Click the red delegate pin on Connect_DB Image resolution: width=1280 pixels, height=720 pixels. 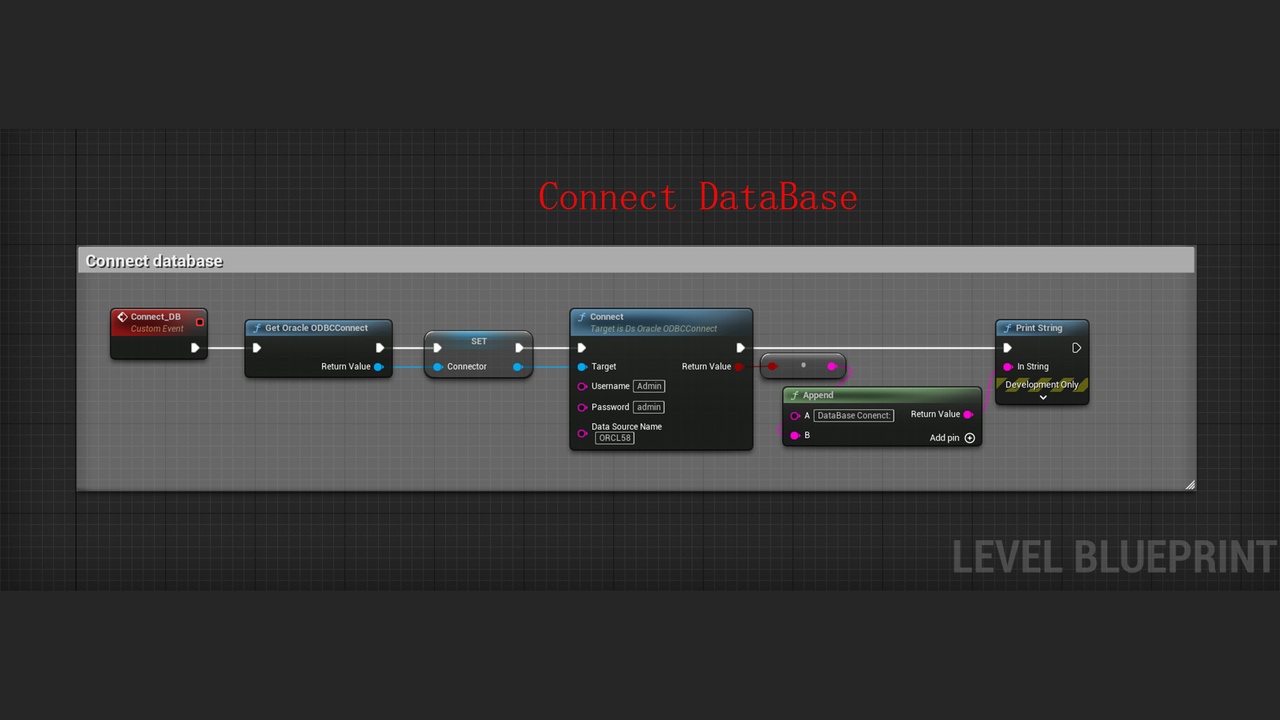pos(200,322)
